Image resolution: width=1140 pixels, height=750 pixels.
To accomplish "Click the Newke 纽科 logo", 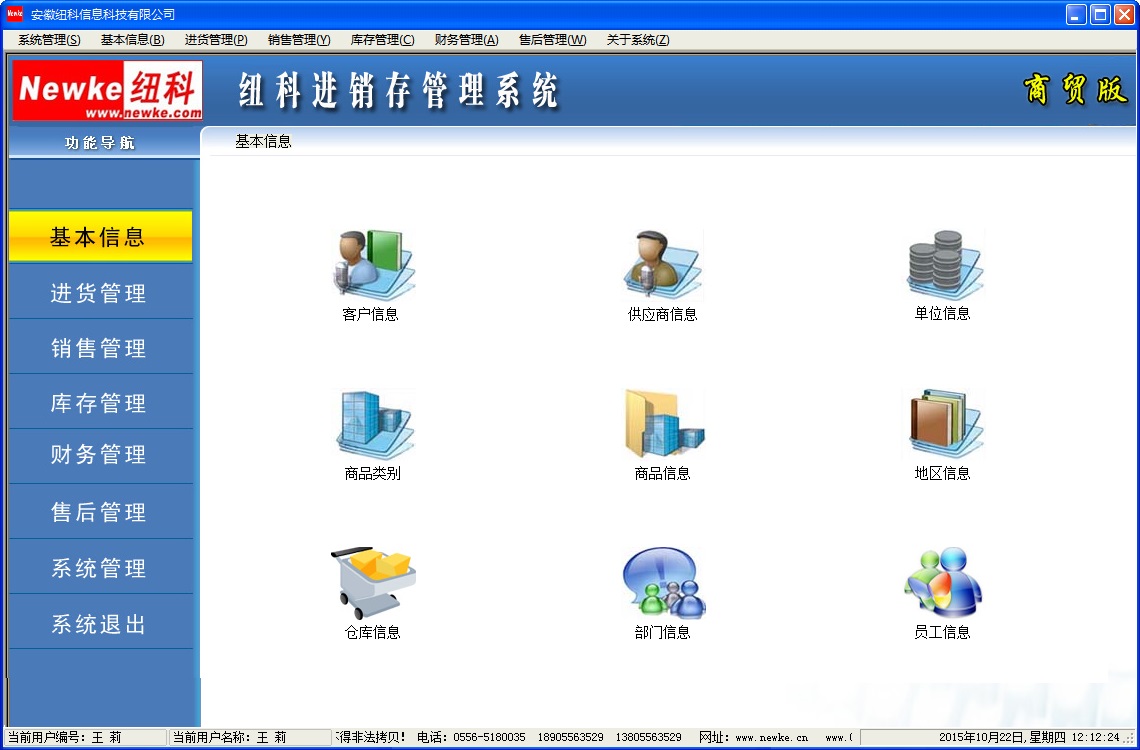I will [x=107, y=91].
